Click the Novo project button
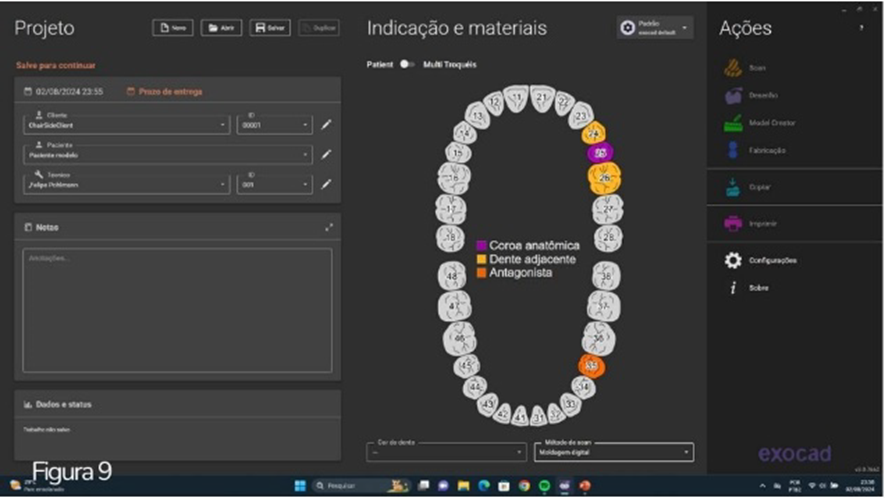This screenshot has width=885, height=498. pos(173,28)
